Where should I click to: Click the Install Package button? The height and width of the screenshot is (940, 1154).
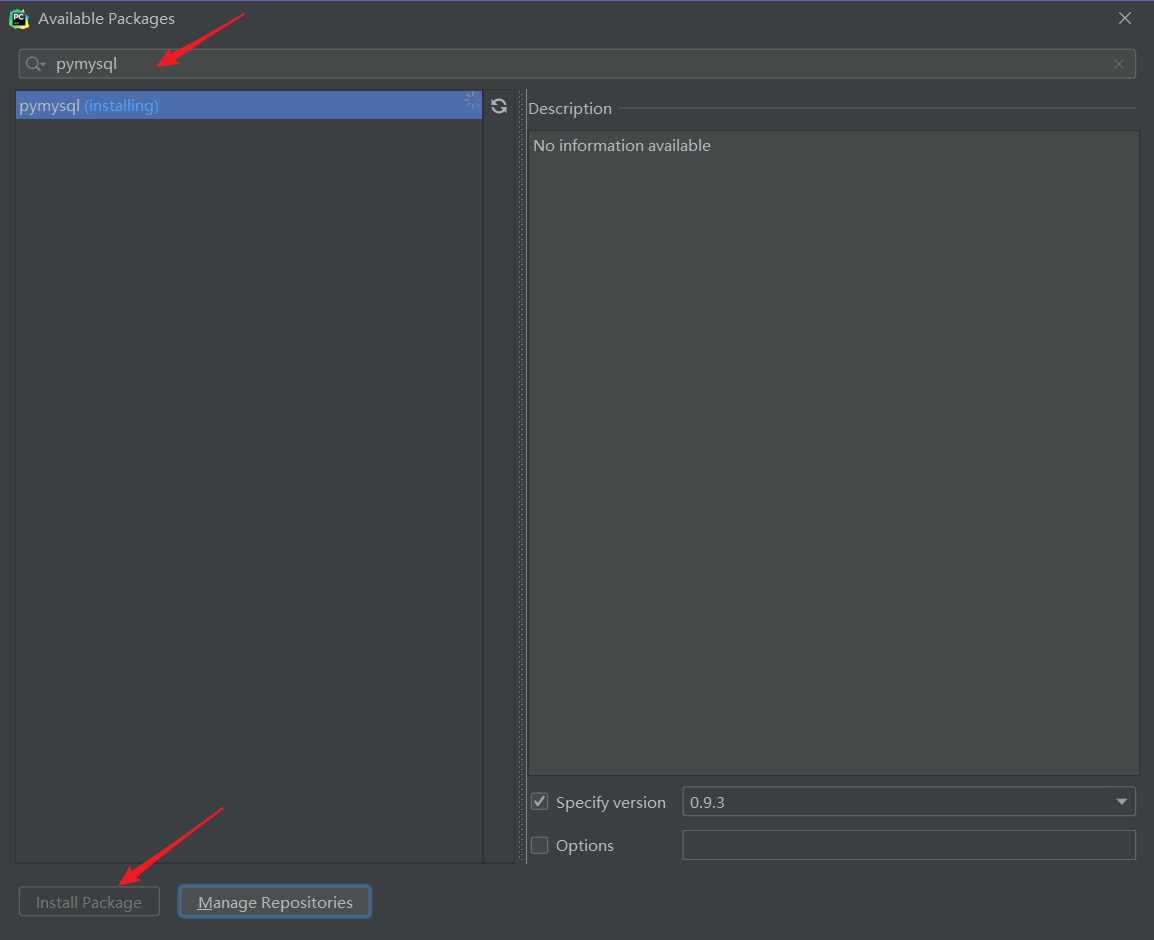pyautogui.click(x=89, y=902)
